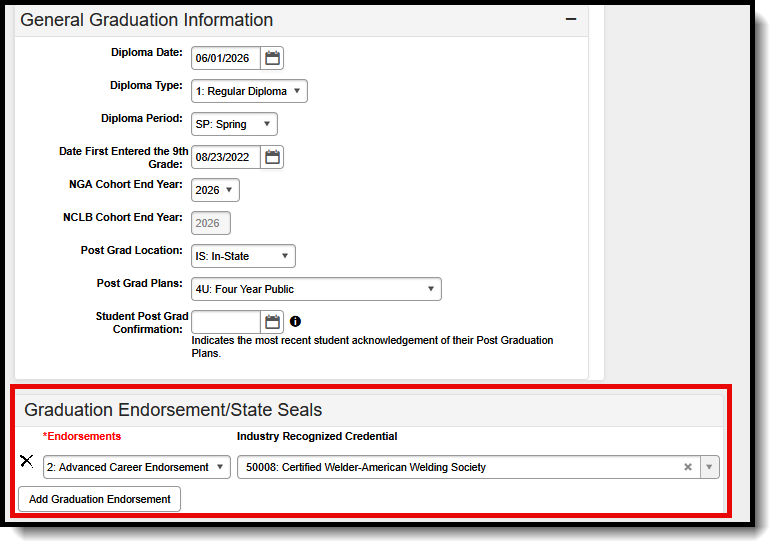This screenshot has width=780, height=552.
Task: Click the General Graduation Information heading
Action: [x=147, y=20]
